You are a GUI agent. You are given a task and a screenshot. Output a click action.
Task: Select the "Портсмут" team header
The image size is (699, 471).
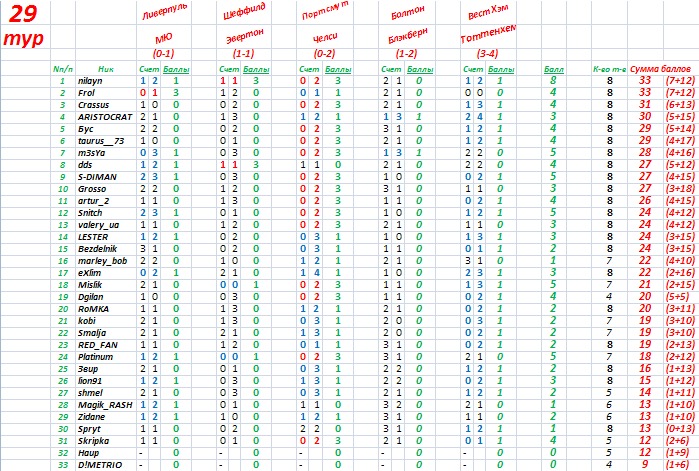pyautogui.click(x=324, y=15)
